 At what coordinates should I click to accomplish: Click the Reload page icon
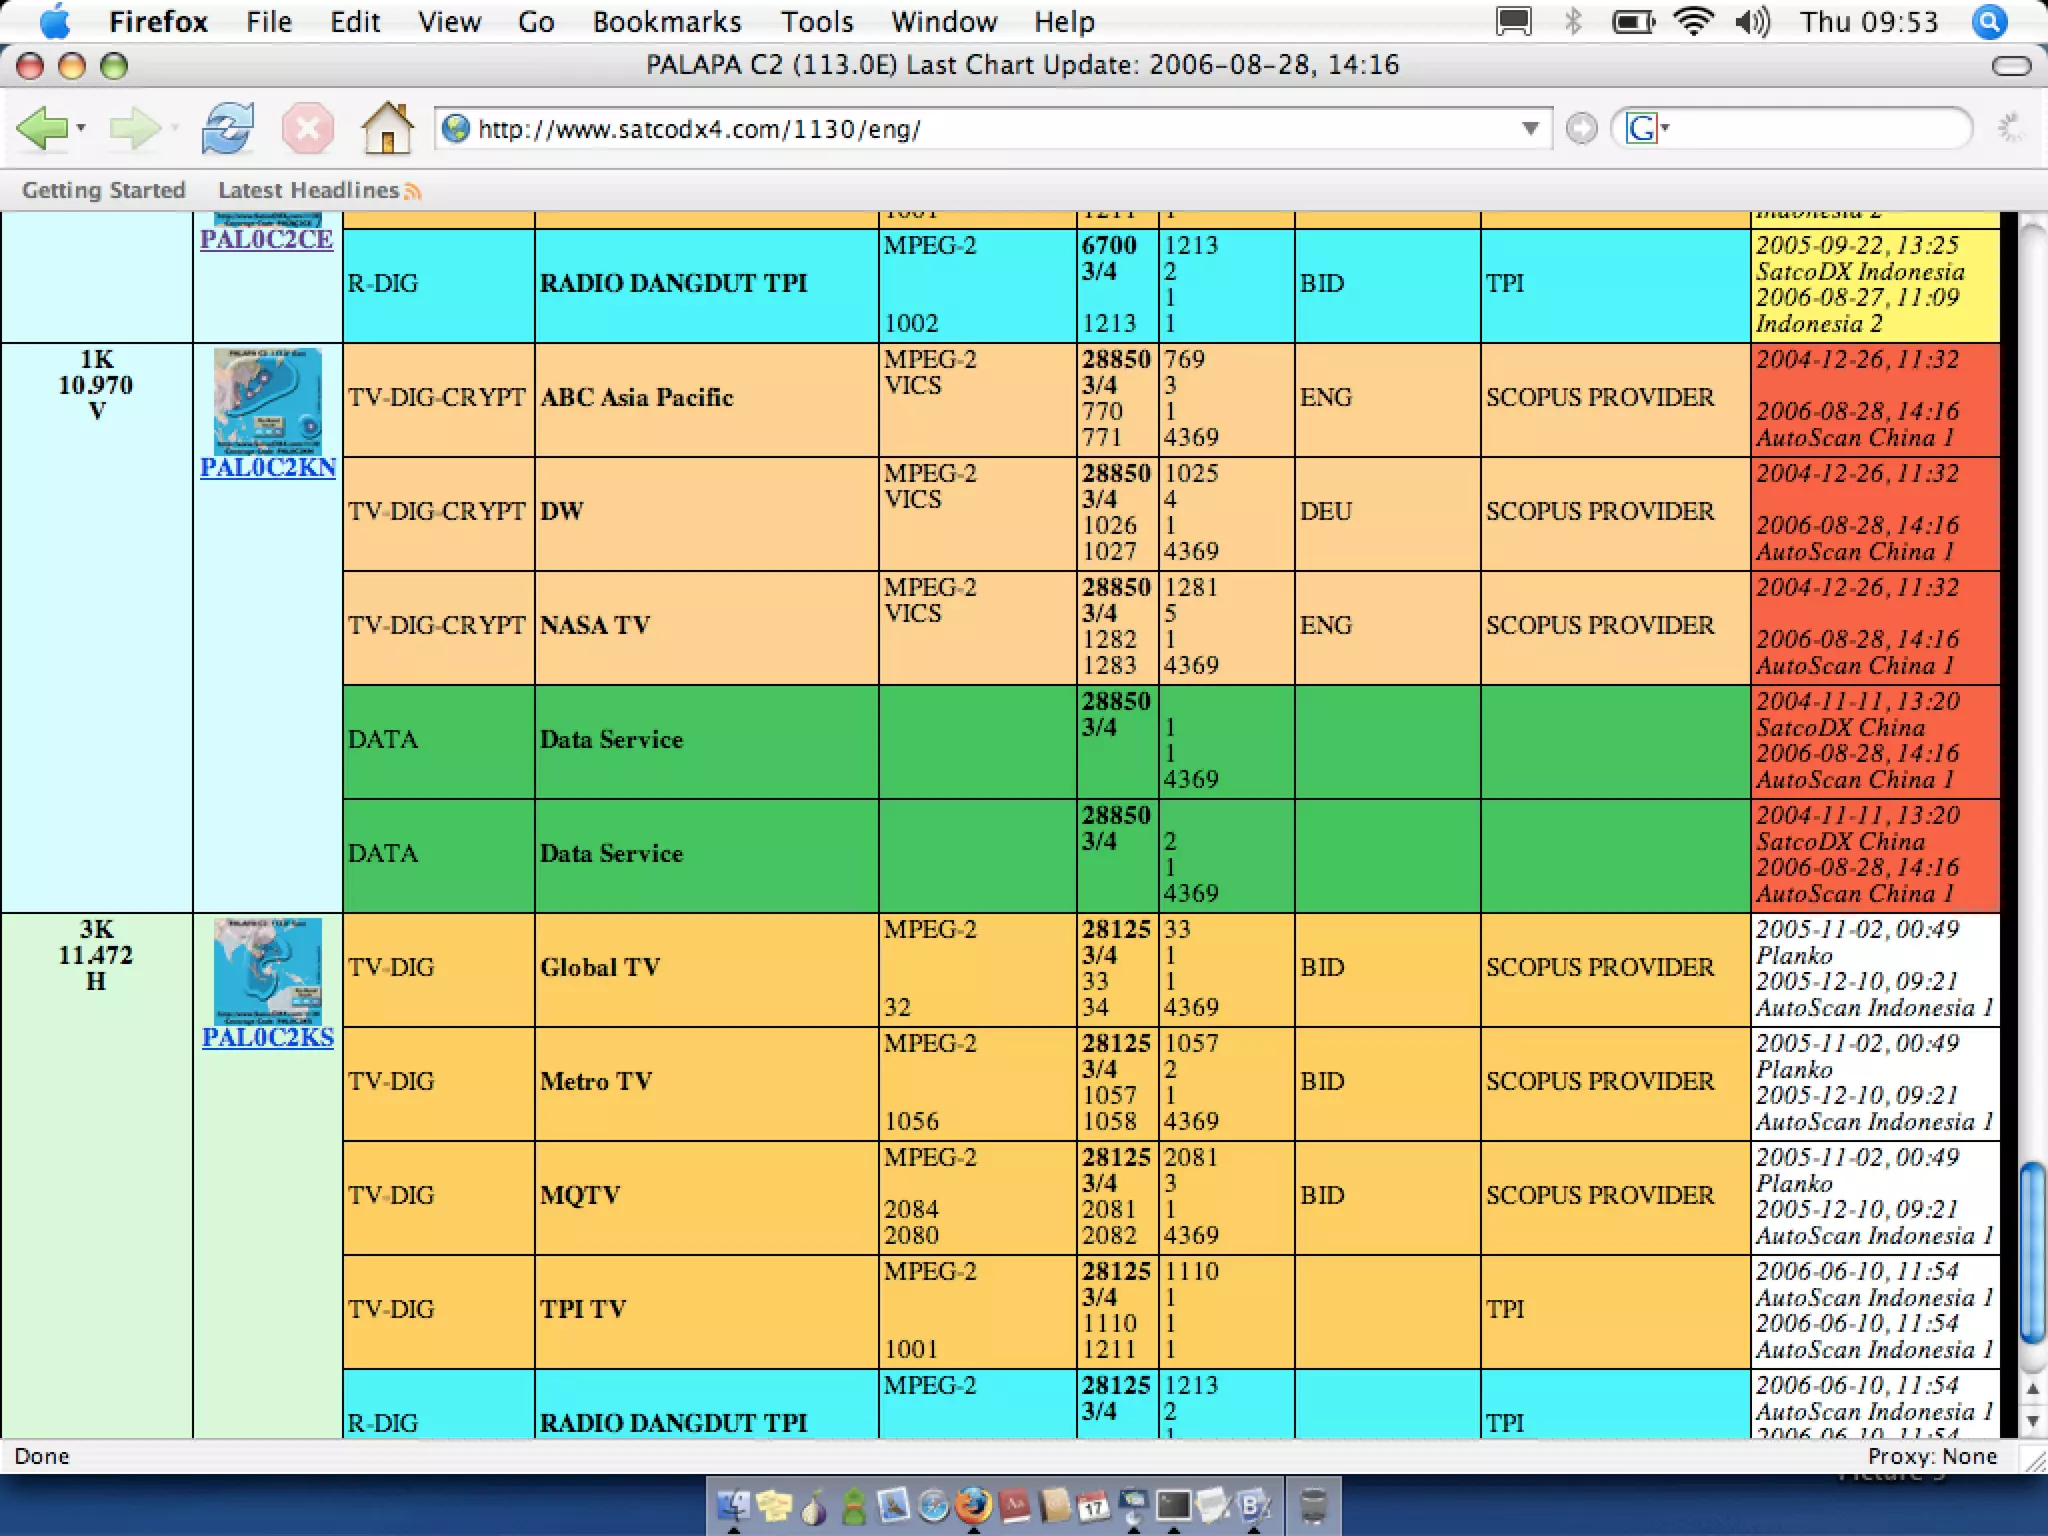click(x=228, y=128)
